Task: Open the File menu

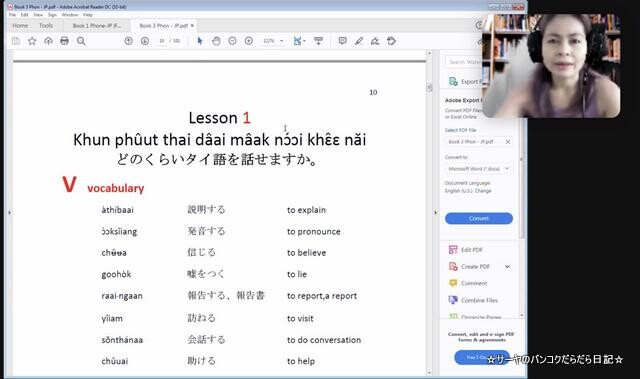Action: click(12, 15)
